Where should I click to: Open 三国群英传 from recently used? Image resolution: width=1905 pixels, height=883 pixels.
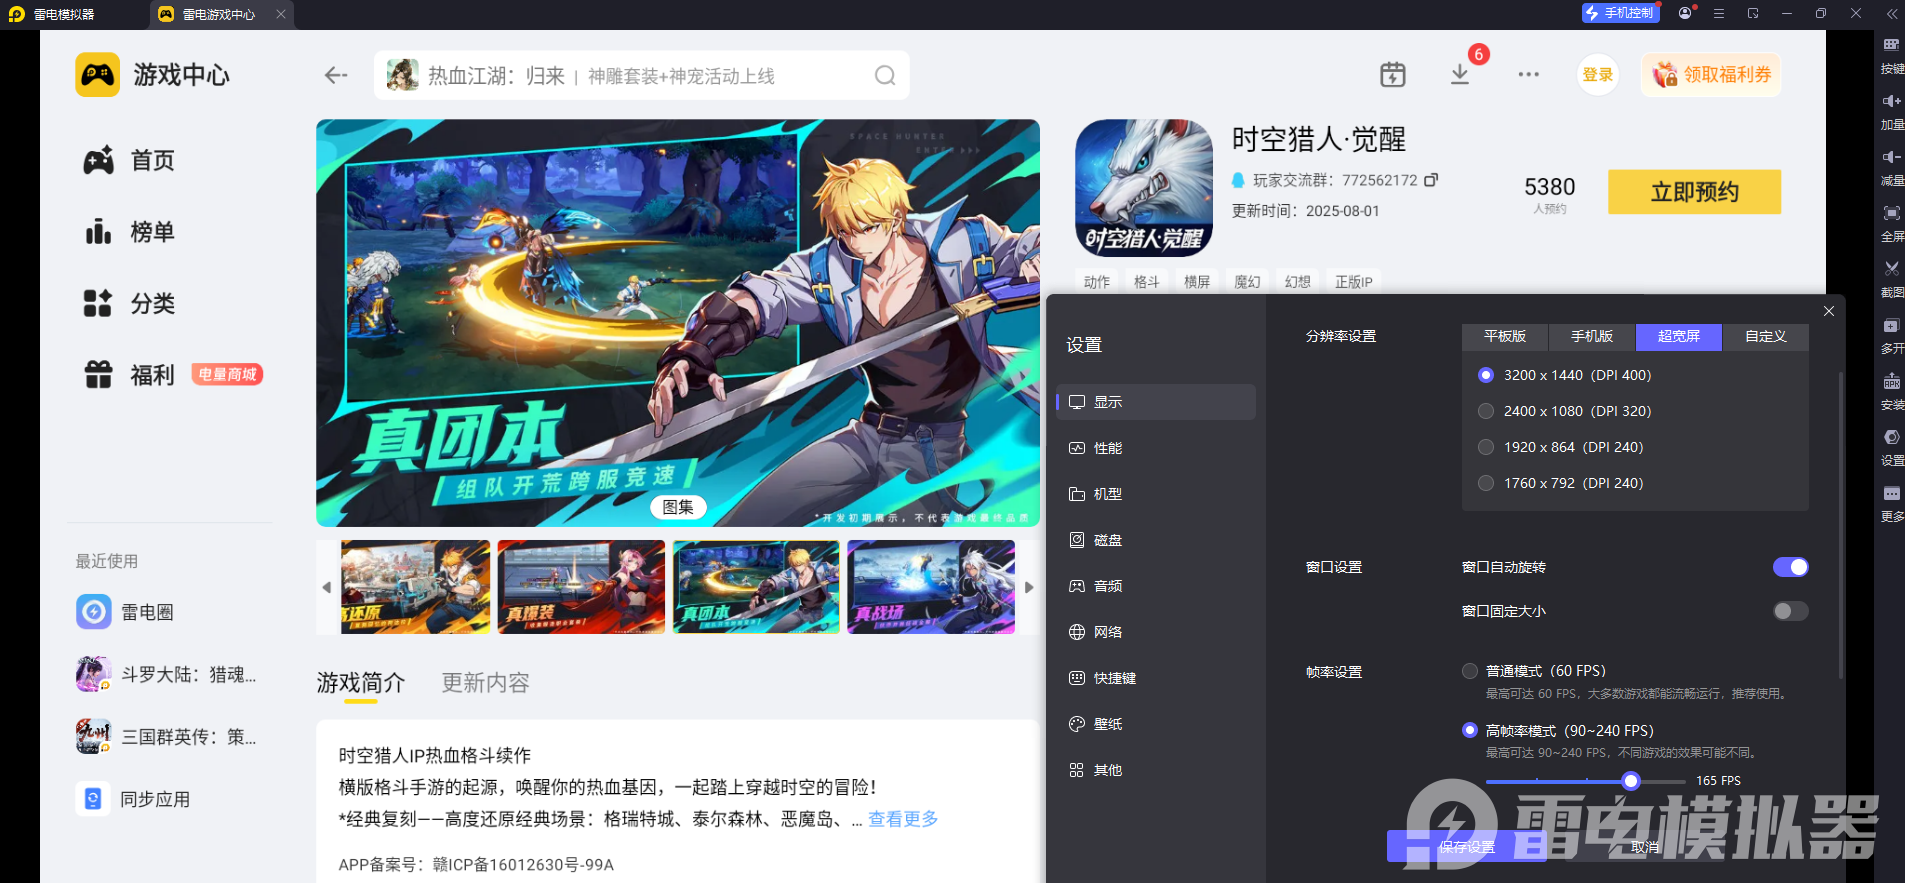(166, 737)
